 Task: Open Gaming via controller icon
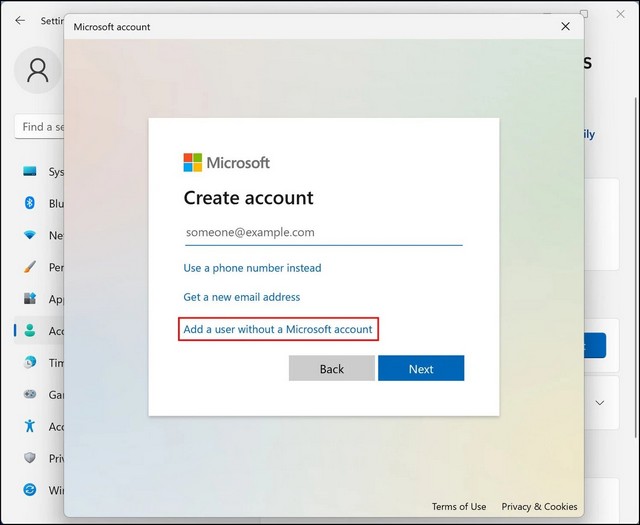pos(30,394)
